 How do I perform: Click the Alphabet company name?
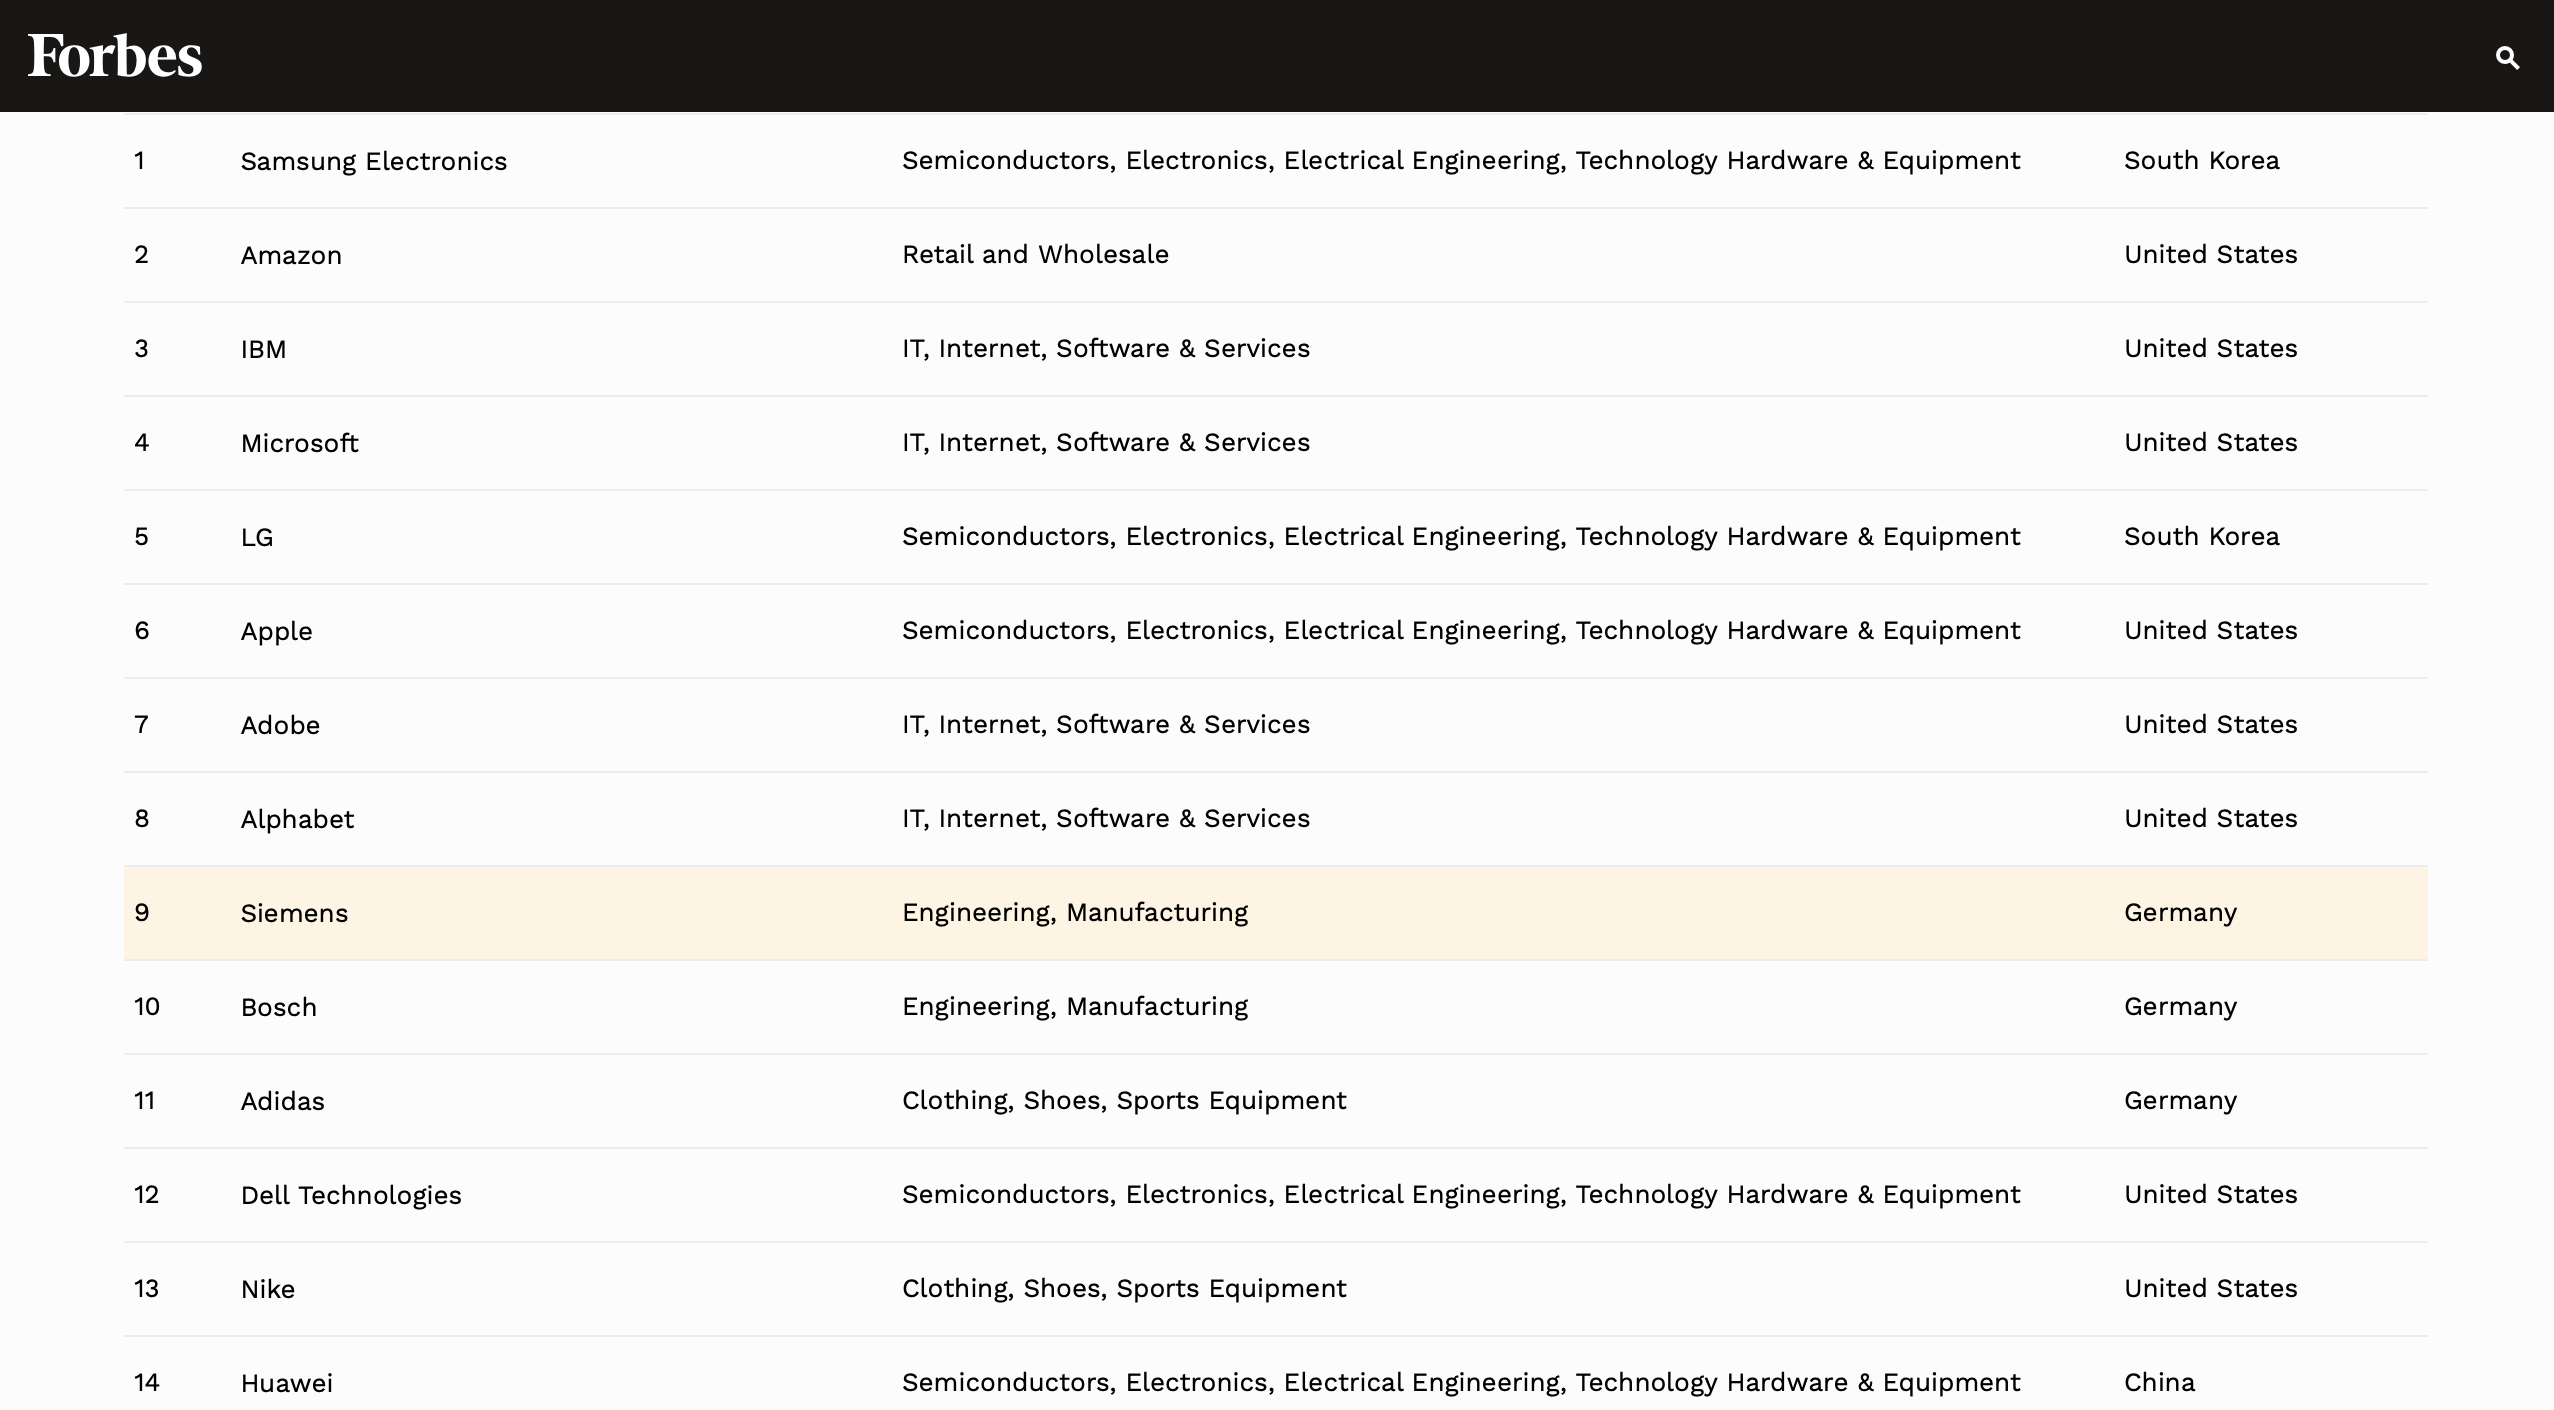297,819
